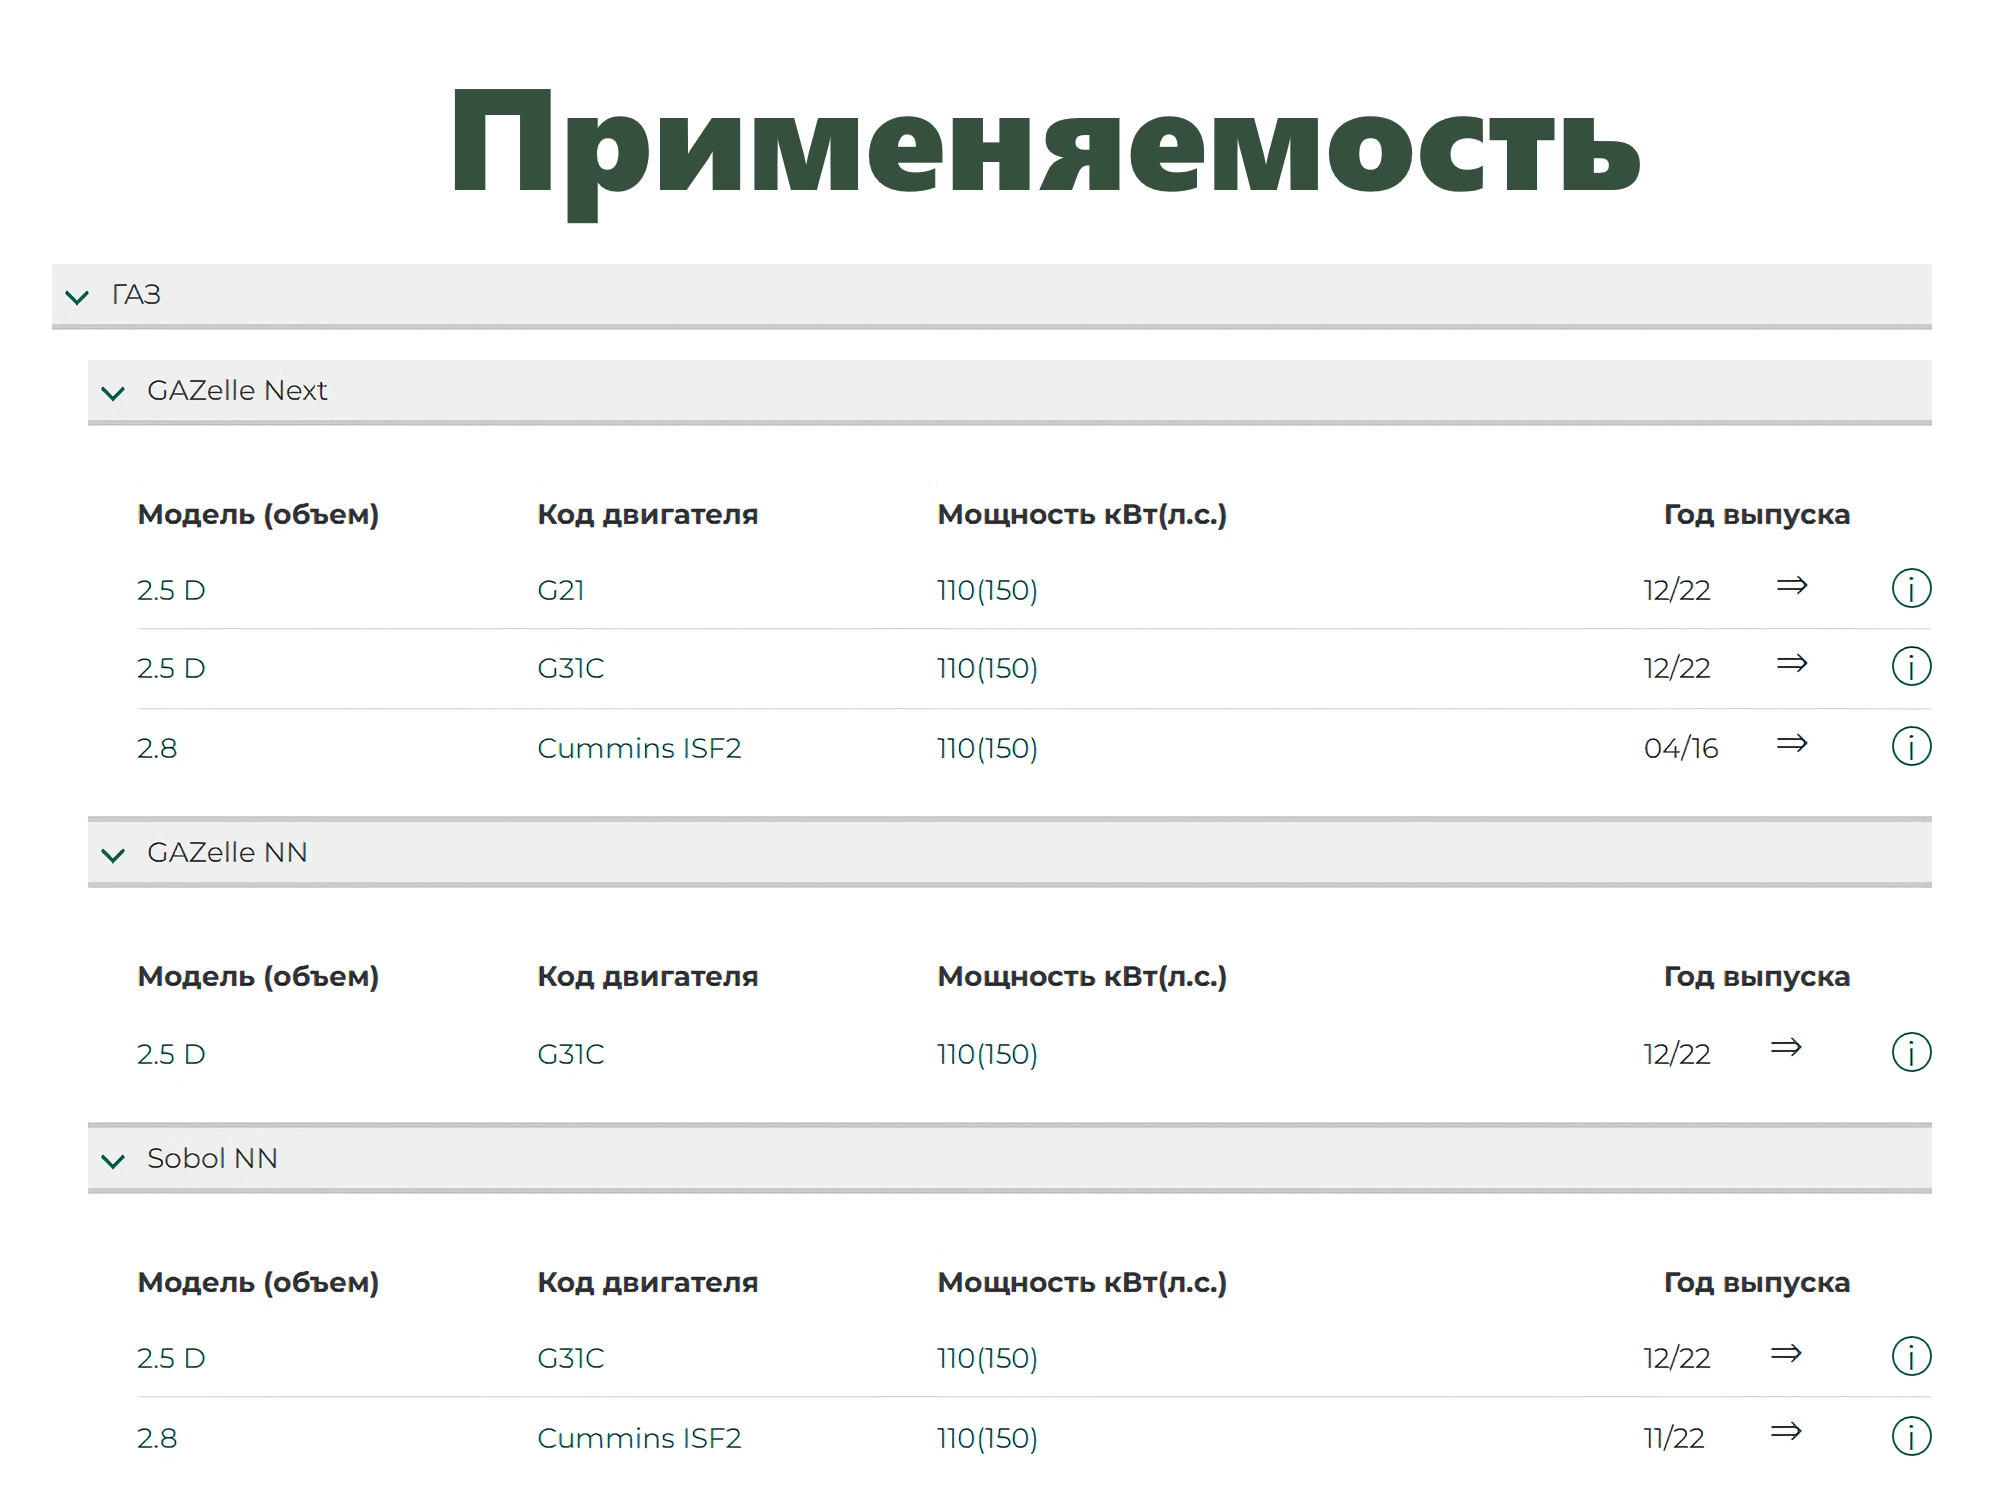Screen dimensions: 2000x1500
Task: Select 2.5 D model under GAZelle NN
Action: pos(171,1054)
